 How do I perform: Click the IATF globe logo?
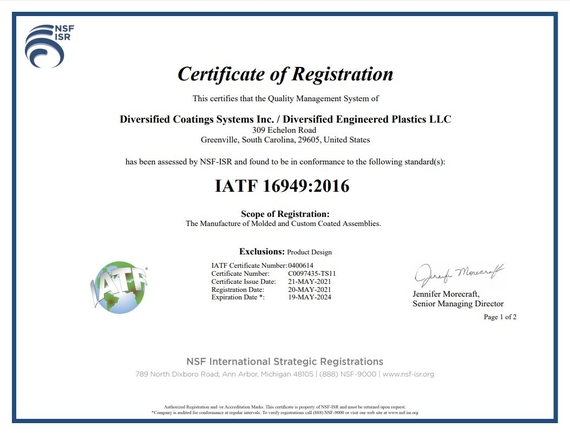point(119,287)
